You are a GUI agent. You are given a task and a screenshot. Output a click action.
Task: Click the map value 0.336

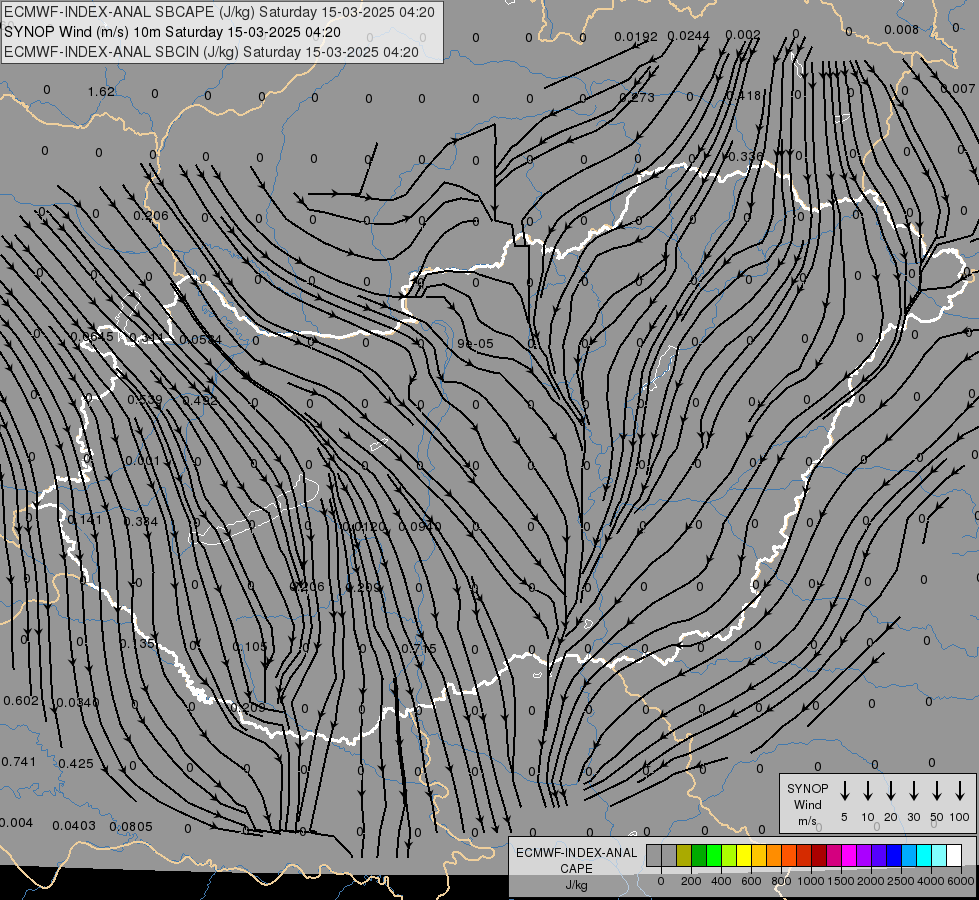point(745,156)
